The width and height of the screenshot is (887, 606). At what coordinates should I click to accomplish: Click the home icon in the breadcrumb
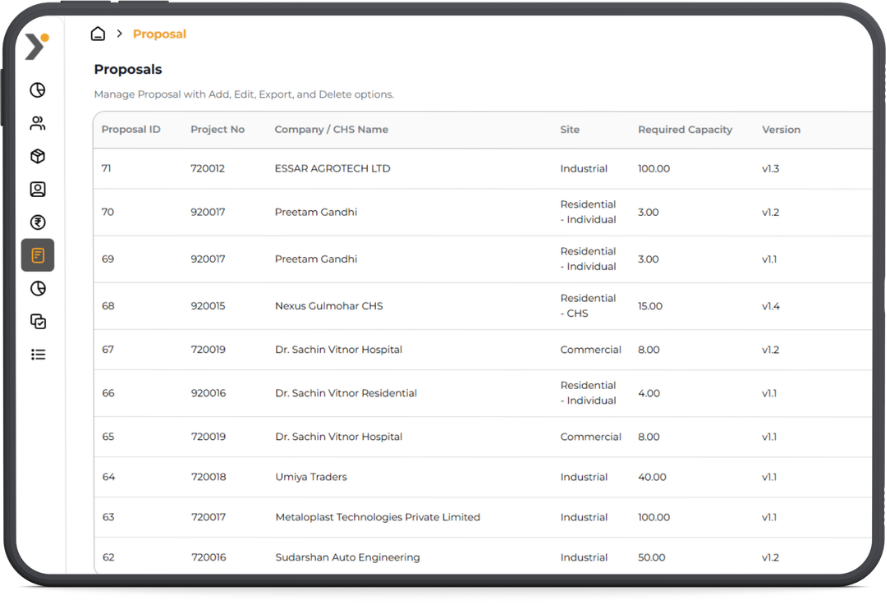[98, 34]
